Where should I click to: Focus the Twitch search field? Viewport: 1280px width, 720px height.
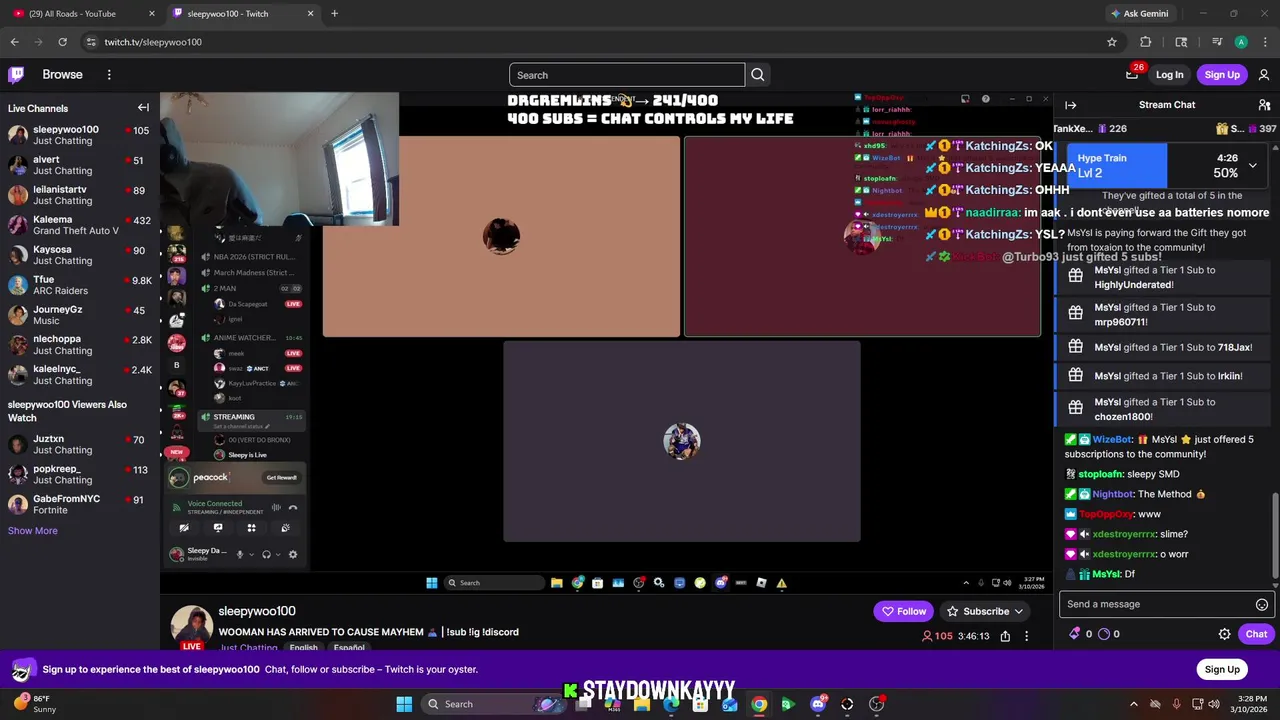[627, 75]
